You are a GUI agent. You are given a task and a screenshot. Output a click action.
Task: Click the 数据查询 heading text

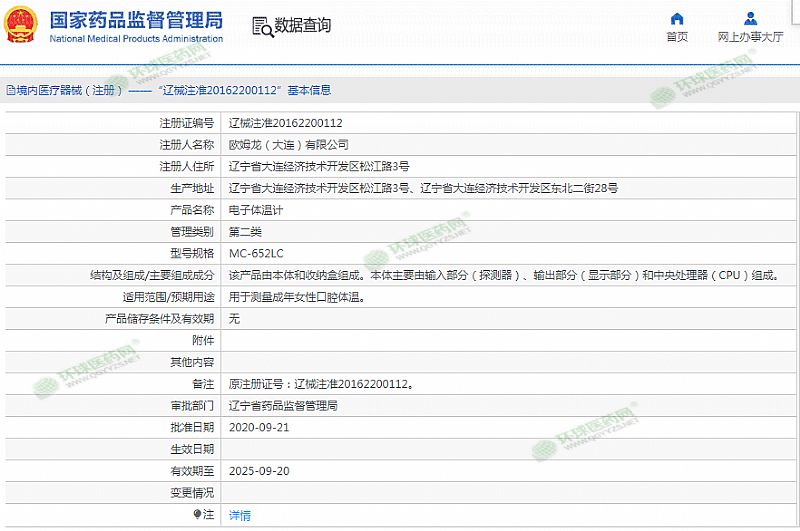[303, 26]
